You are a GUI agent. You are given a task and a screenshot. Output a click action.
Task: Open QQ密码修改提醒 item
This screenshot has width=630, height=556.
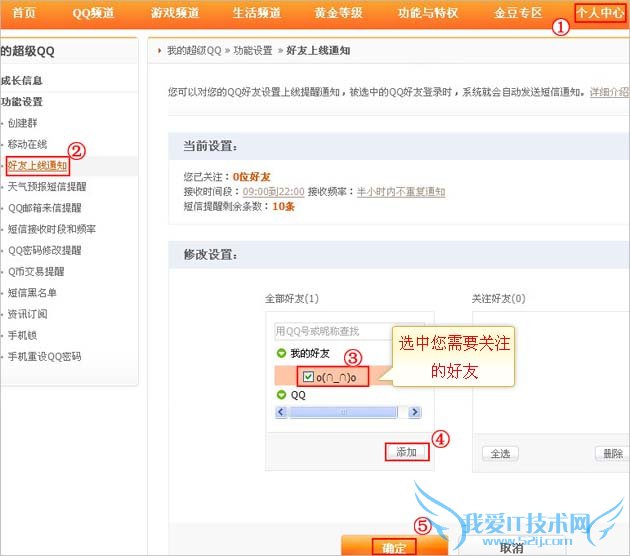click(x=45, y=250)
